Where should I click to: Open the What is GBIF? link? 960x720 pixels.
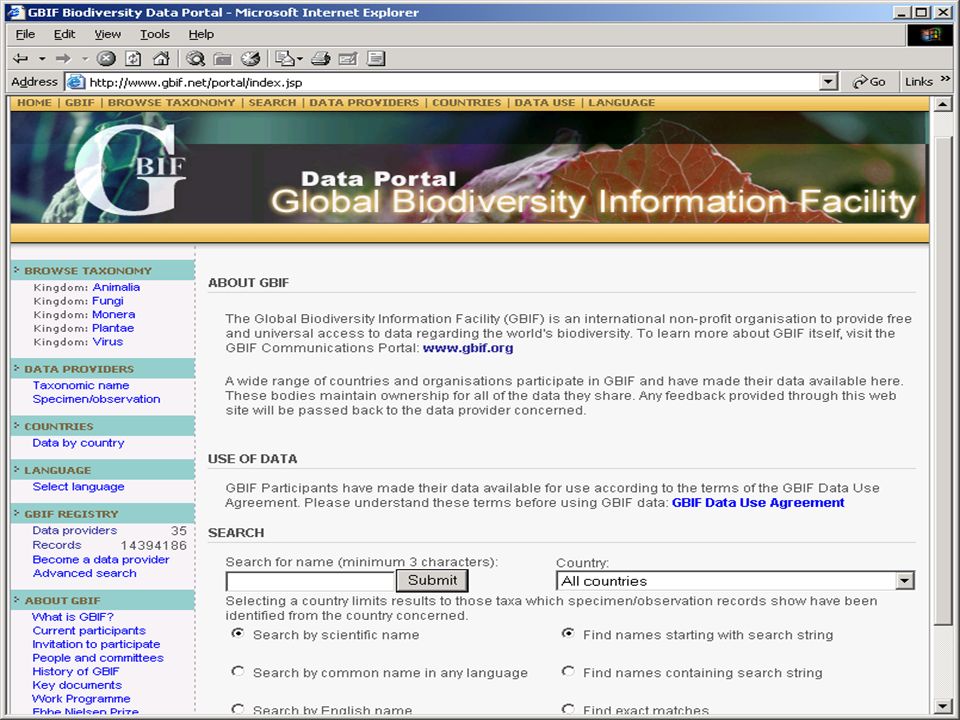click(x=73, y=617)
